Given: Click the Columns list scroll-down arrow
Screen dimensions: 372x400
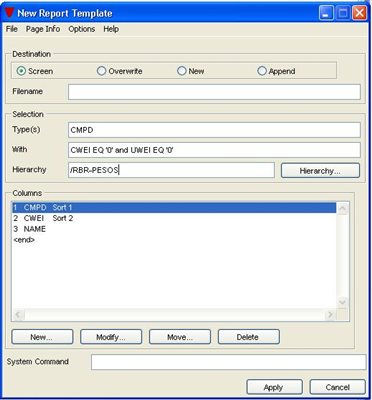Looking at the screenshot, I should click(343, 302).
